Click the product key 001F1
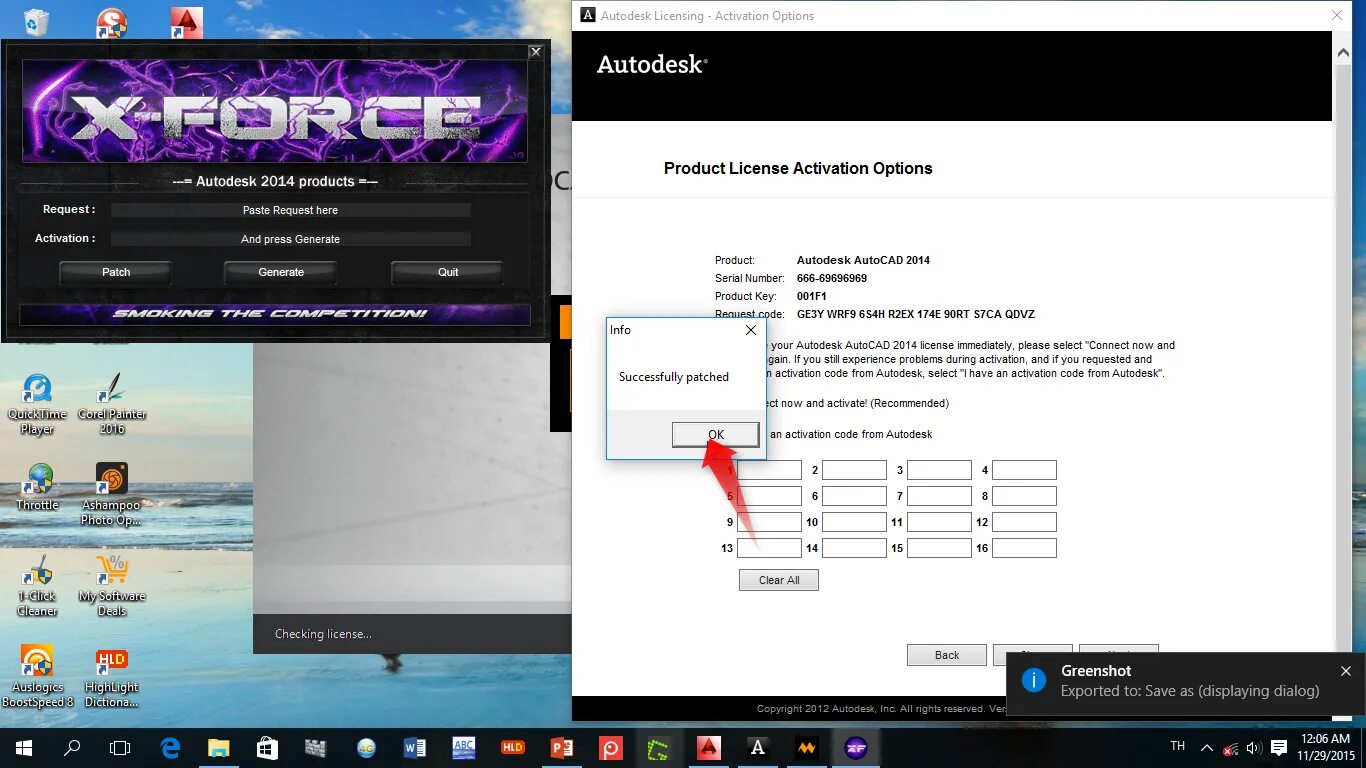Image resolution: width=1366 pixels, height=768 pixels. pos(812,296)
